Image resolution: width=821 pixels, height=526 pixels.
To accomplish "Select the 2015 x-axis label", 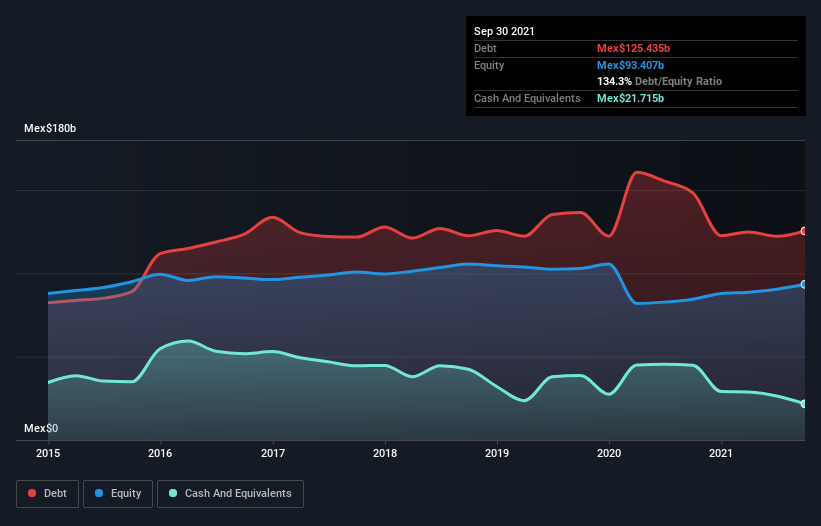I will click(x=48, y=453).
